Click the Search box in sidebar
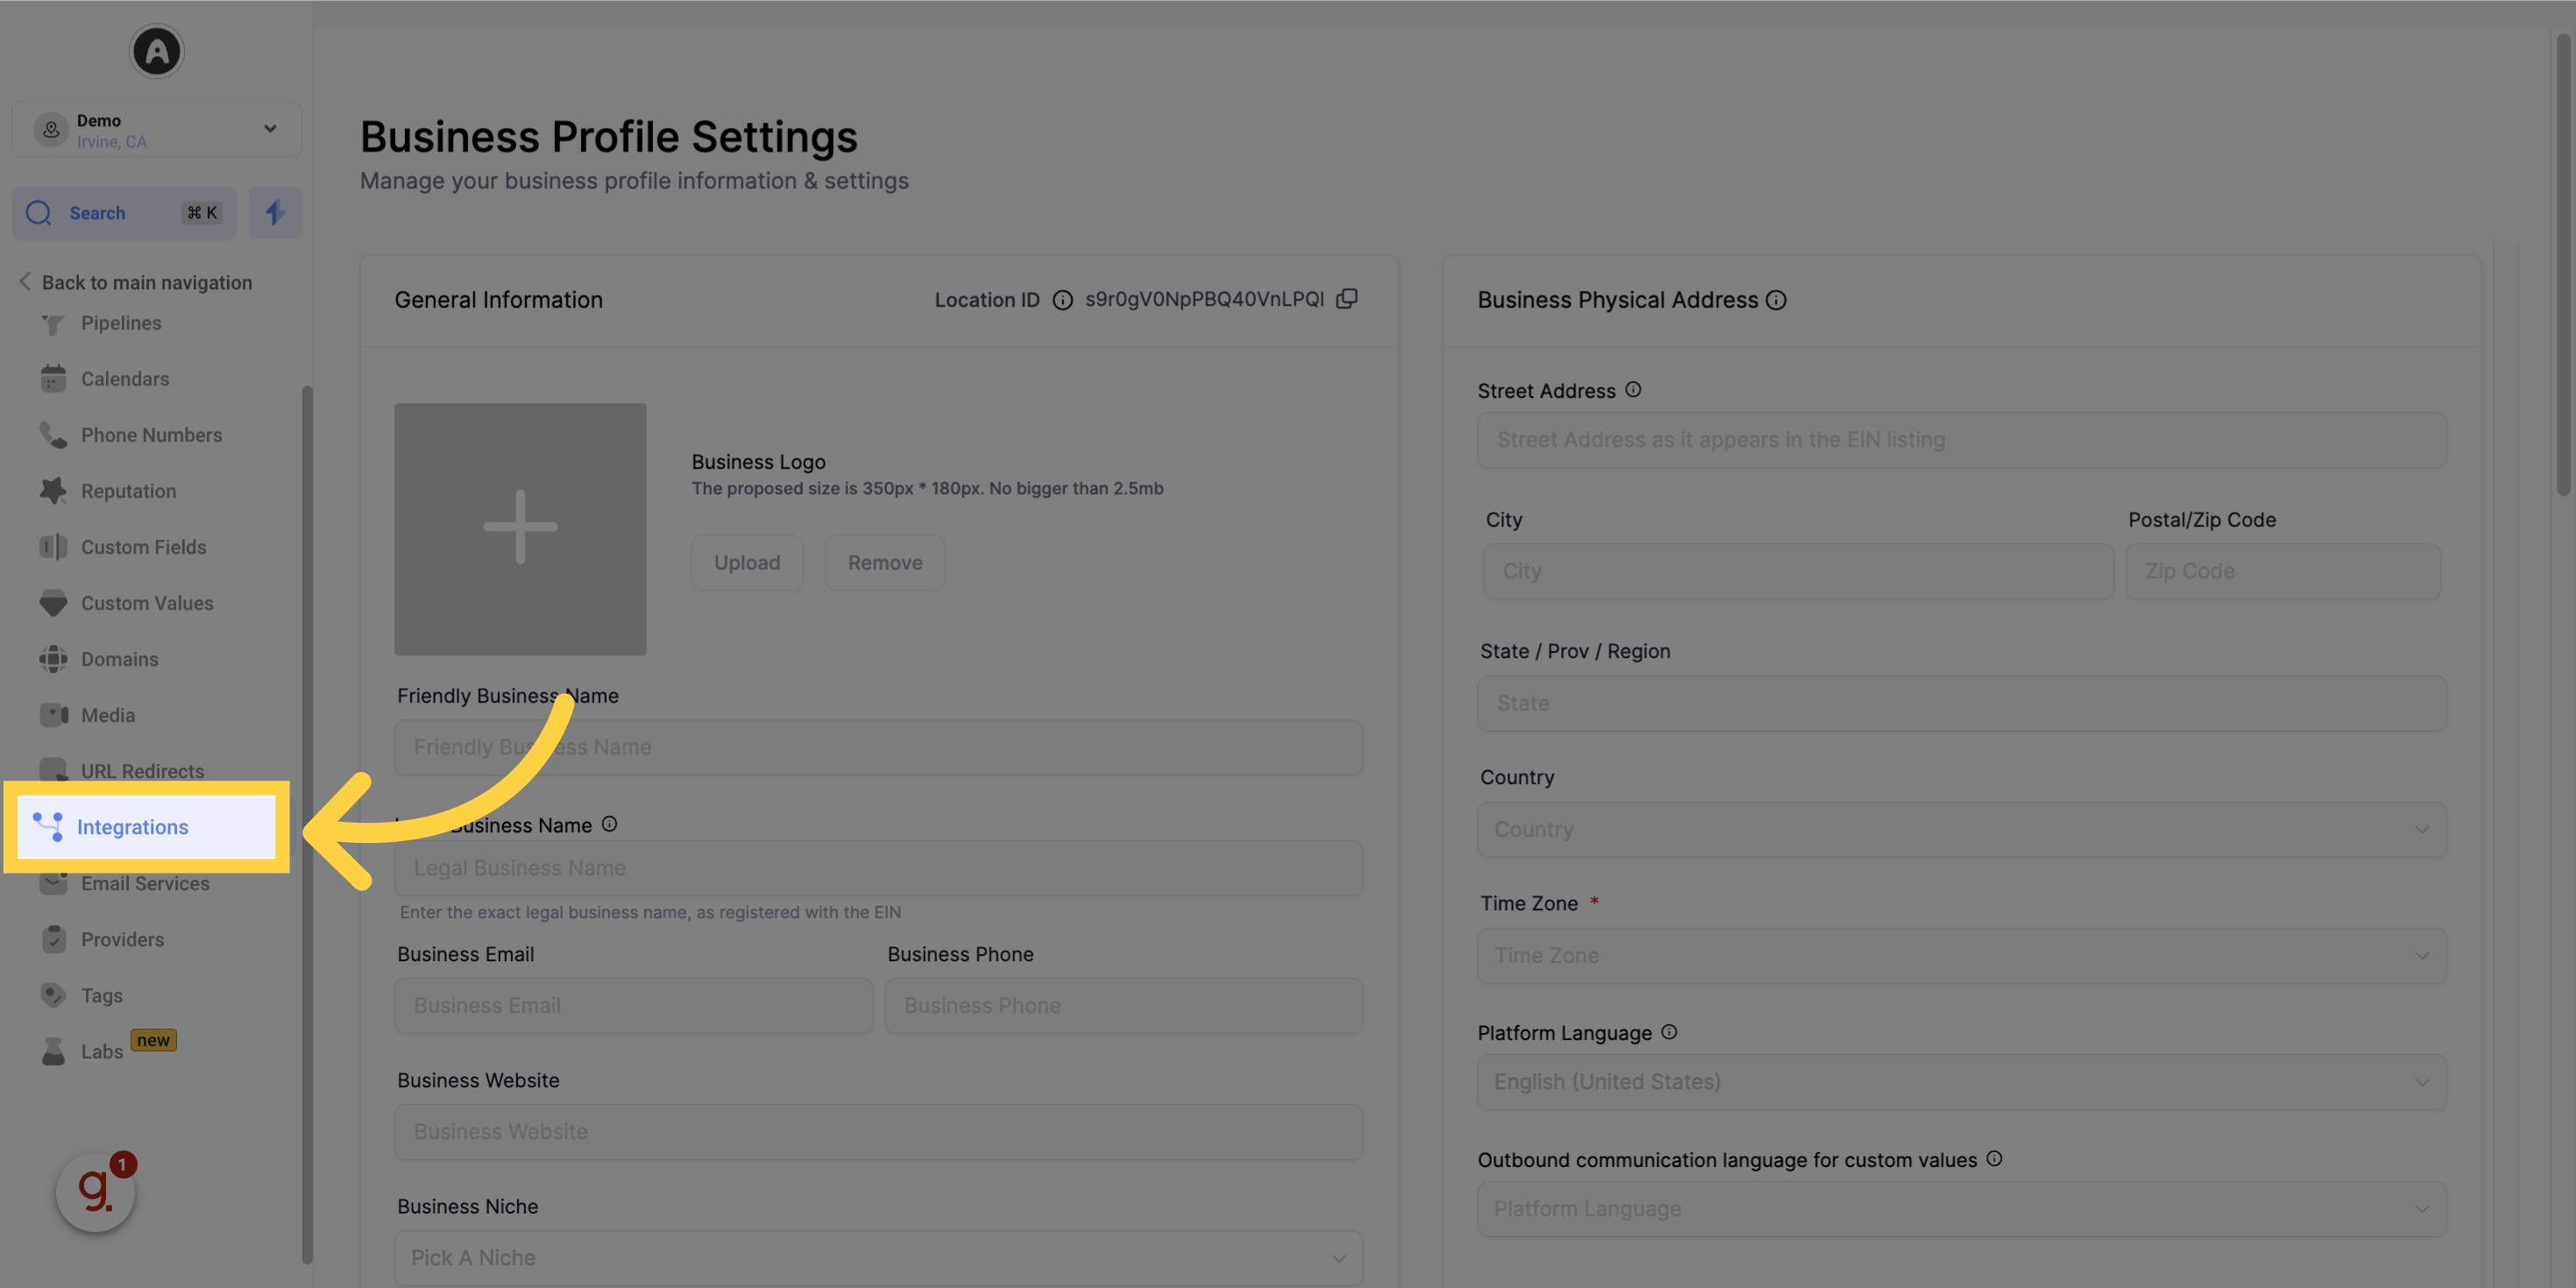 pyautogui.click(x=124, y=213)
